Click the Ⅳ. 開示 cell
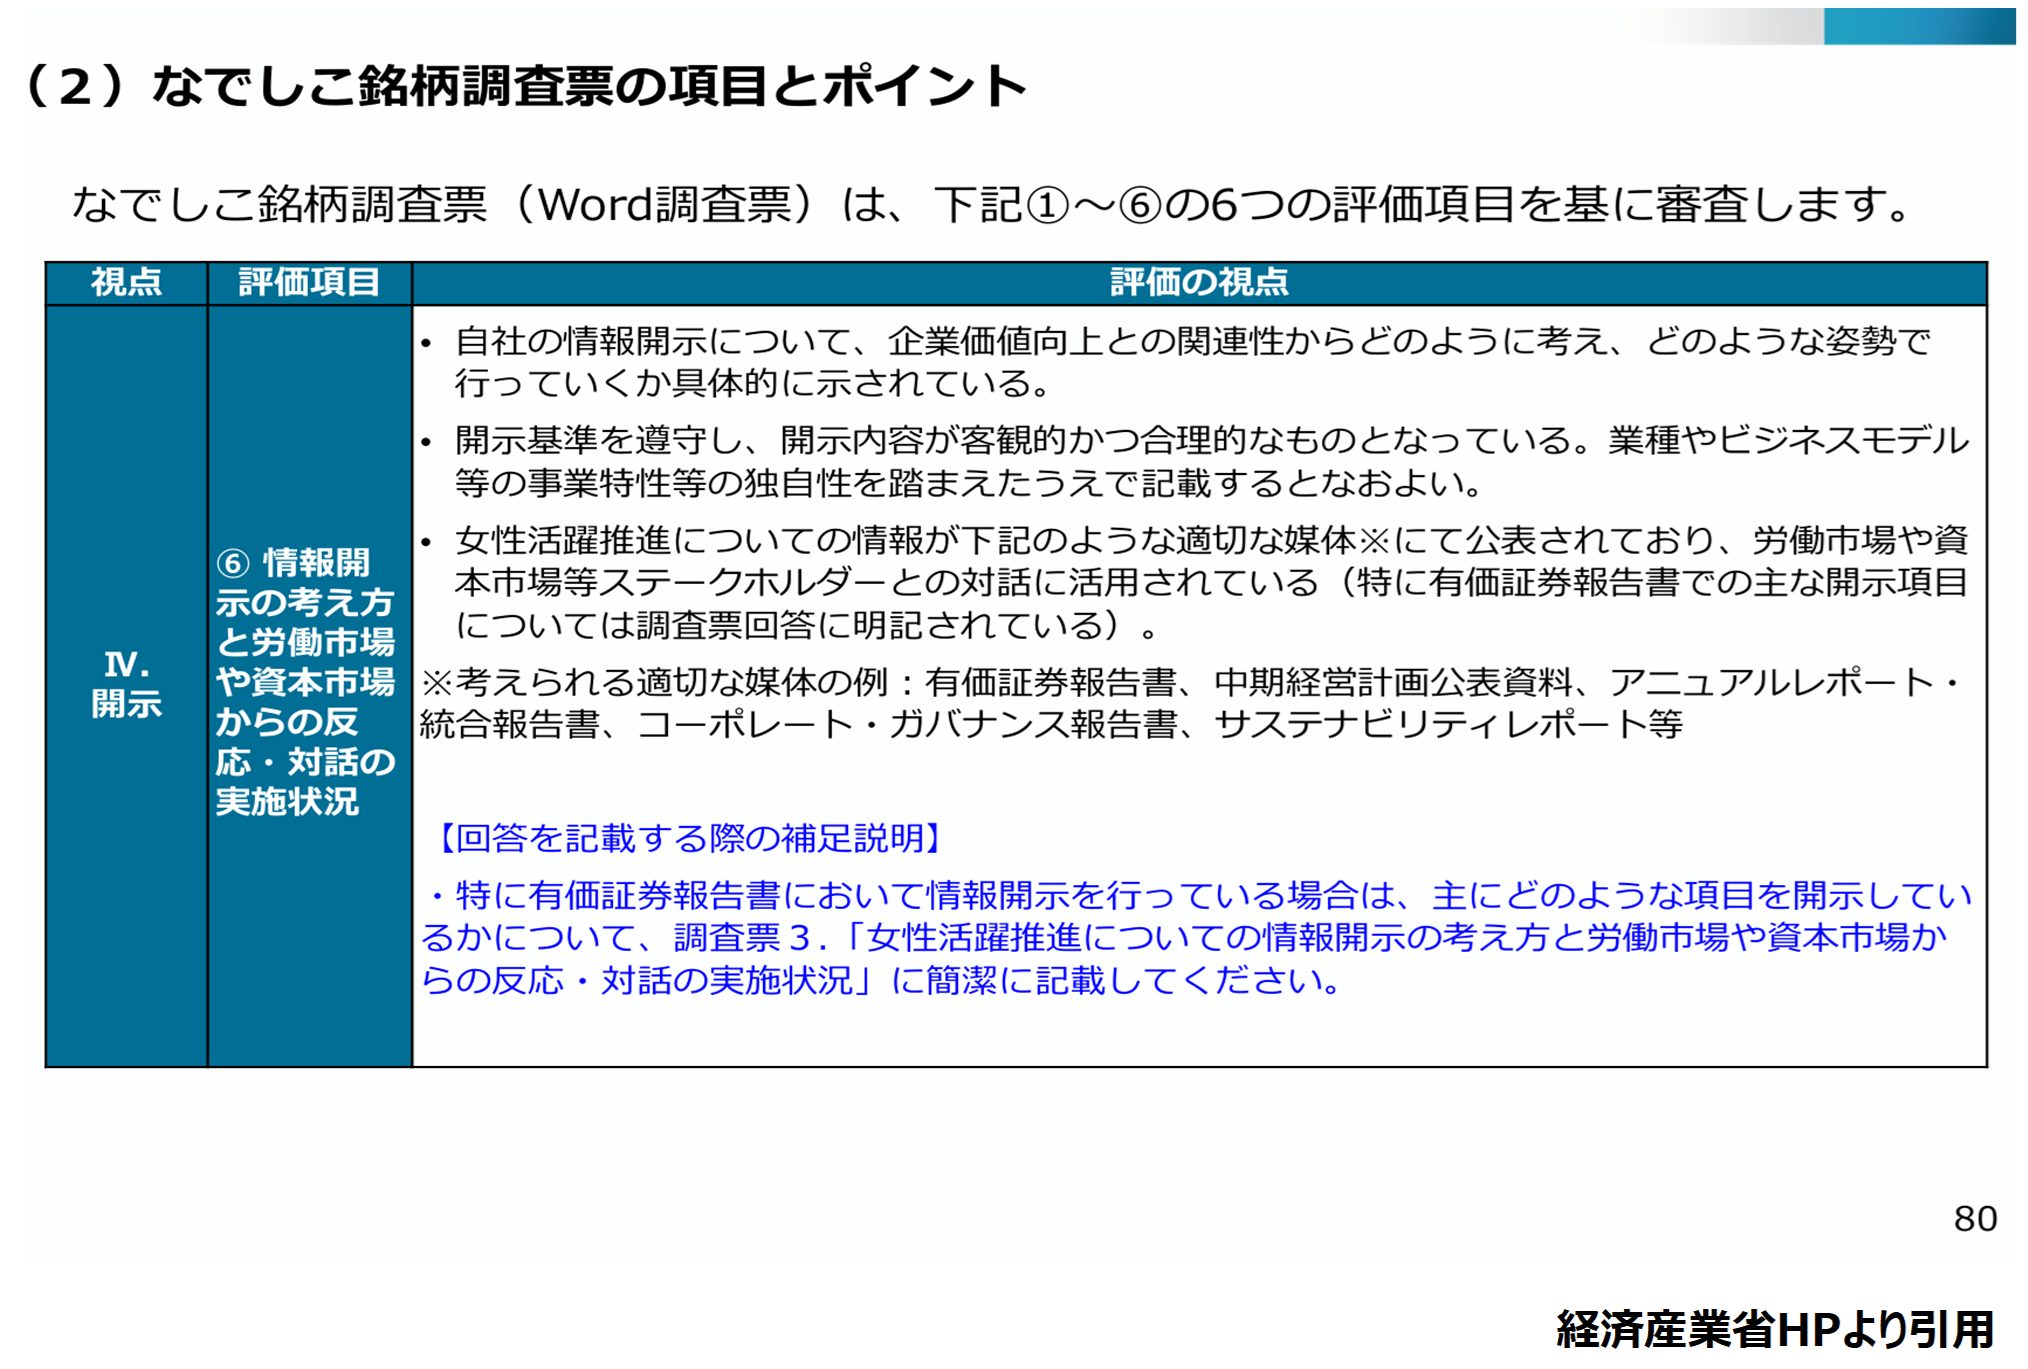This screenshot has width=2028, height=1369. 126,685
